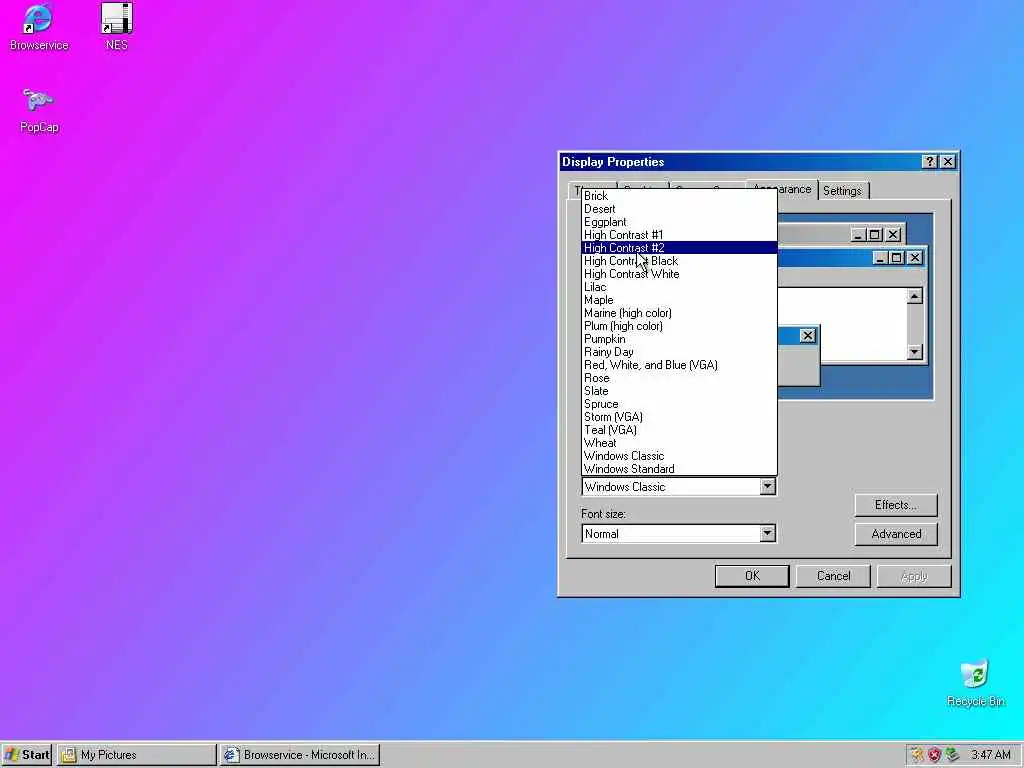Open the Effects... dialog
This screenshot has height=768, width=1024.
pyautogui.click(x=896, y=505)
